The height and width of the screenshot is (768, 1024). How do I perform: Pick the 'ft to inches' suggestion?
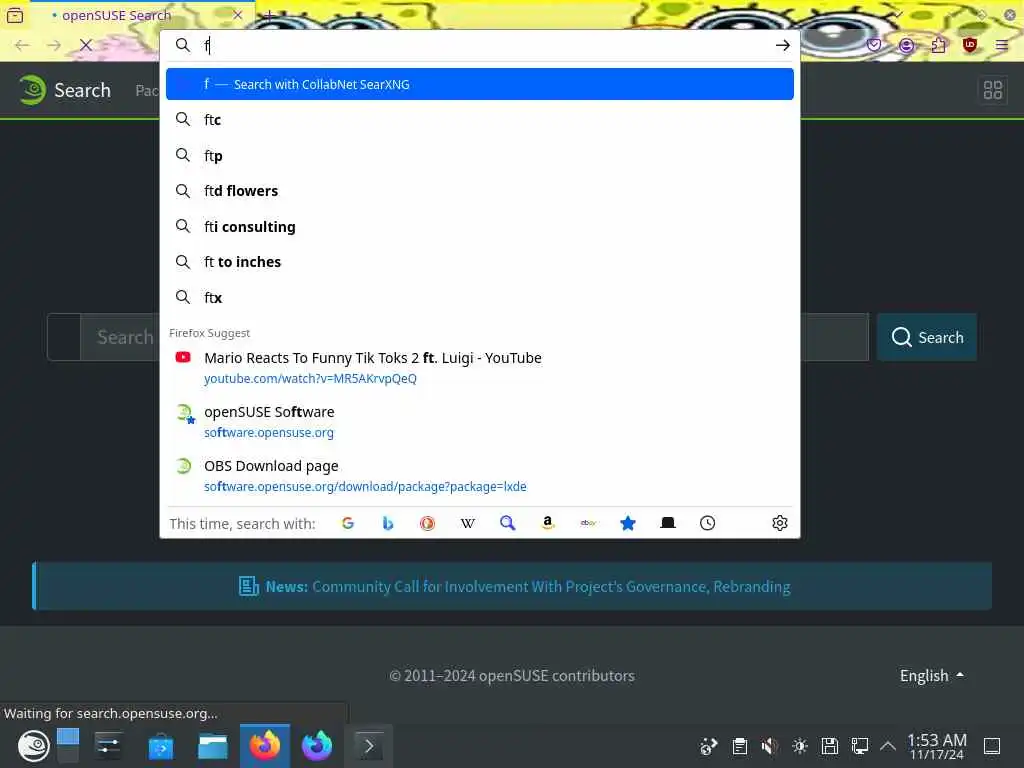point(479,262)
